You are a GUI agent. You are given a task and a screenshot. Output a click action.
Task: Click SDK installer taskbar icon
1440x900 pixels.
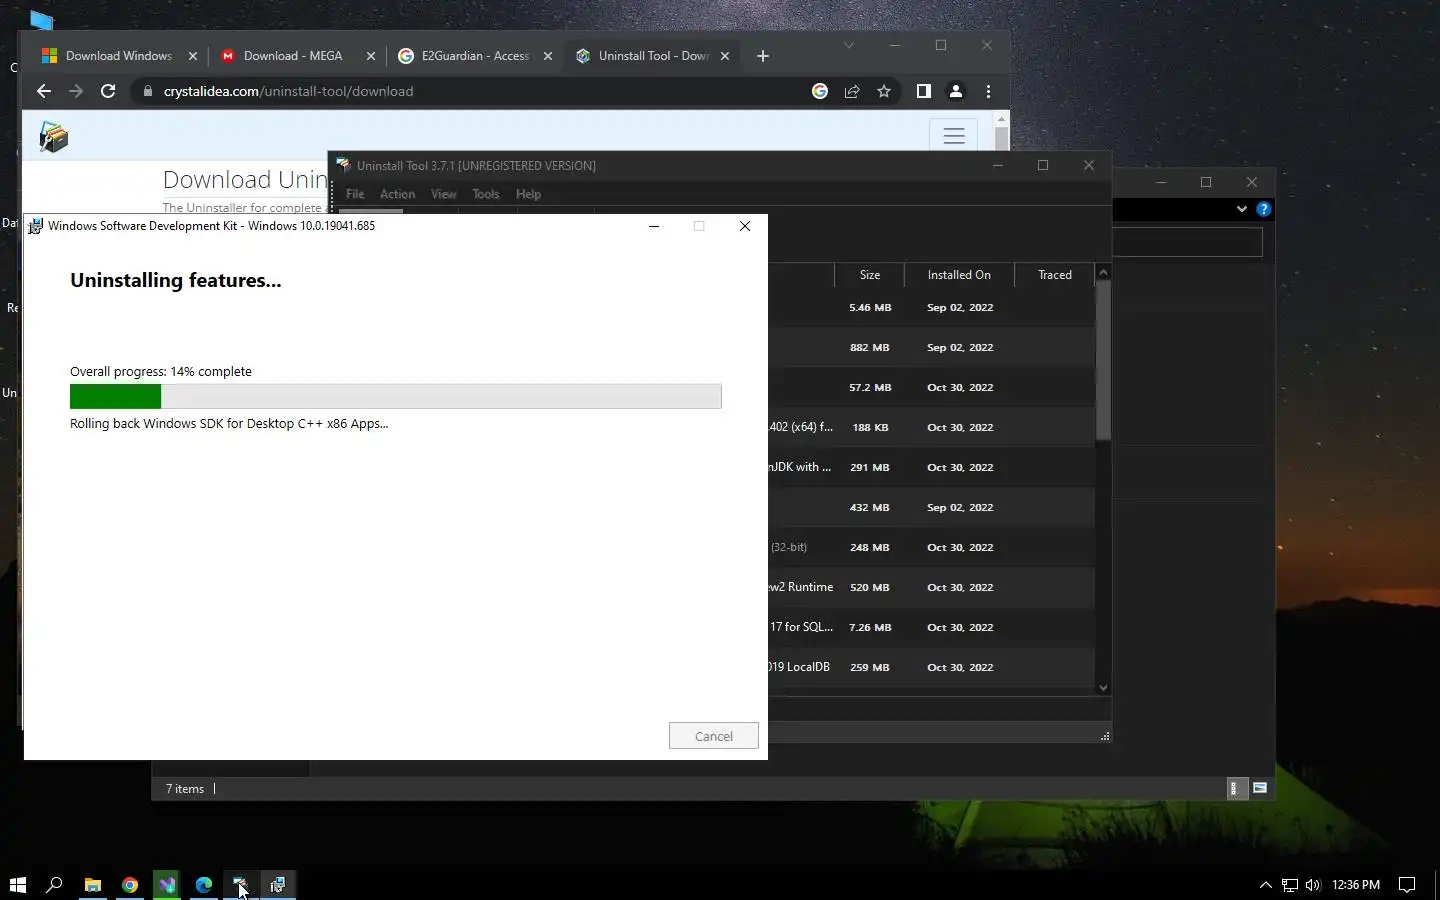click(278, 884)
